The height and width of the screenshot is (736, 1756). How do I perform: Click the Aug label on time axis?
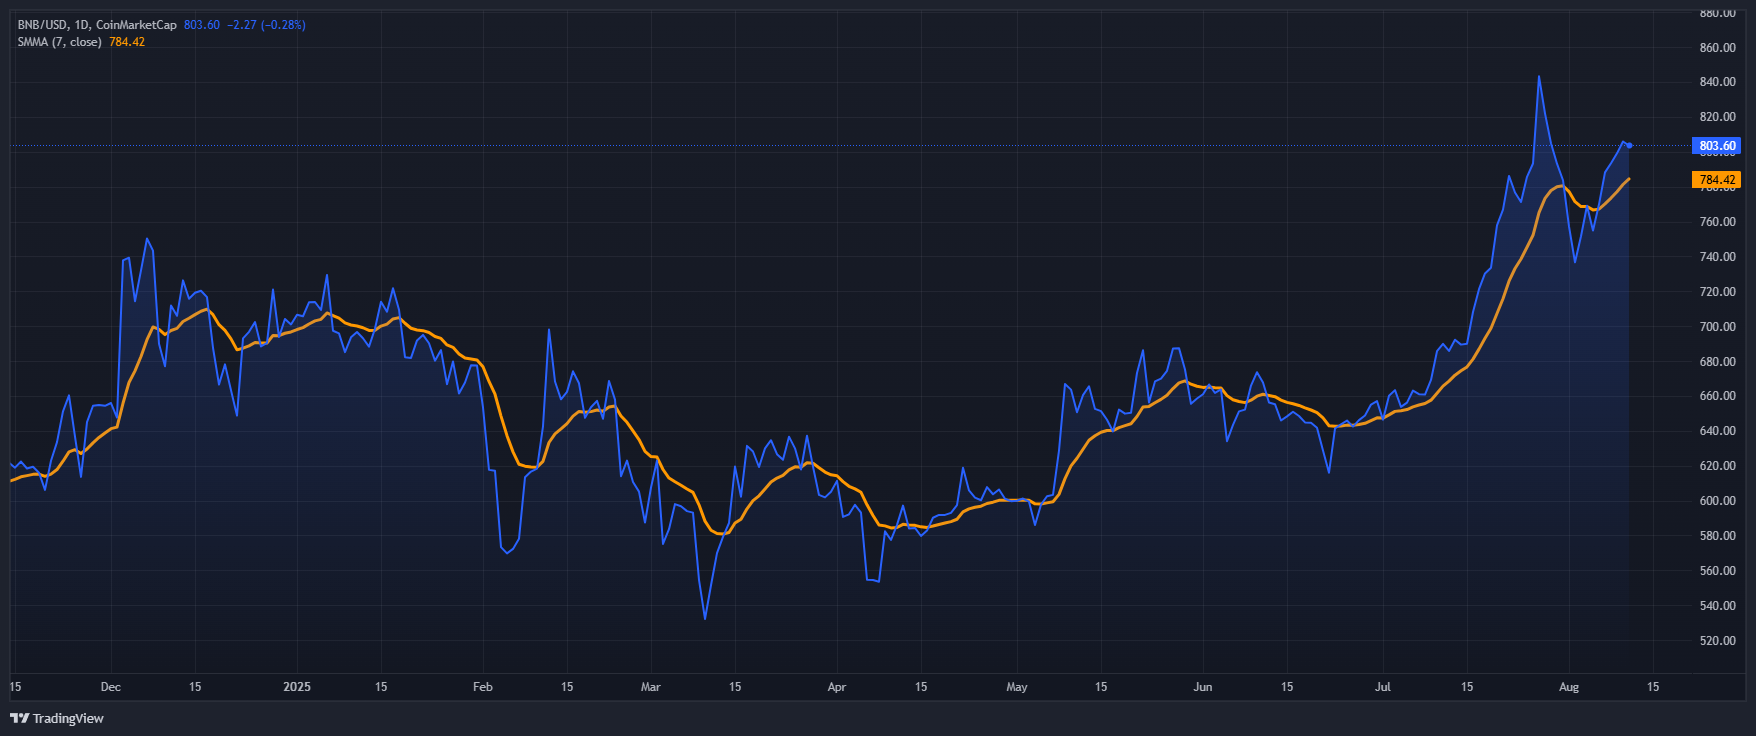(1569, 687)
